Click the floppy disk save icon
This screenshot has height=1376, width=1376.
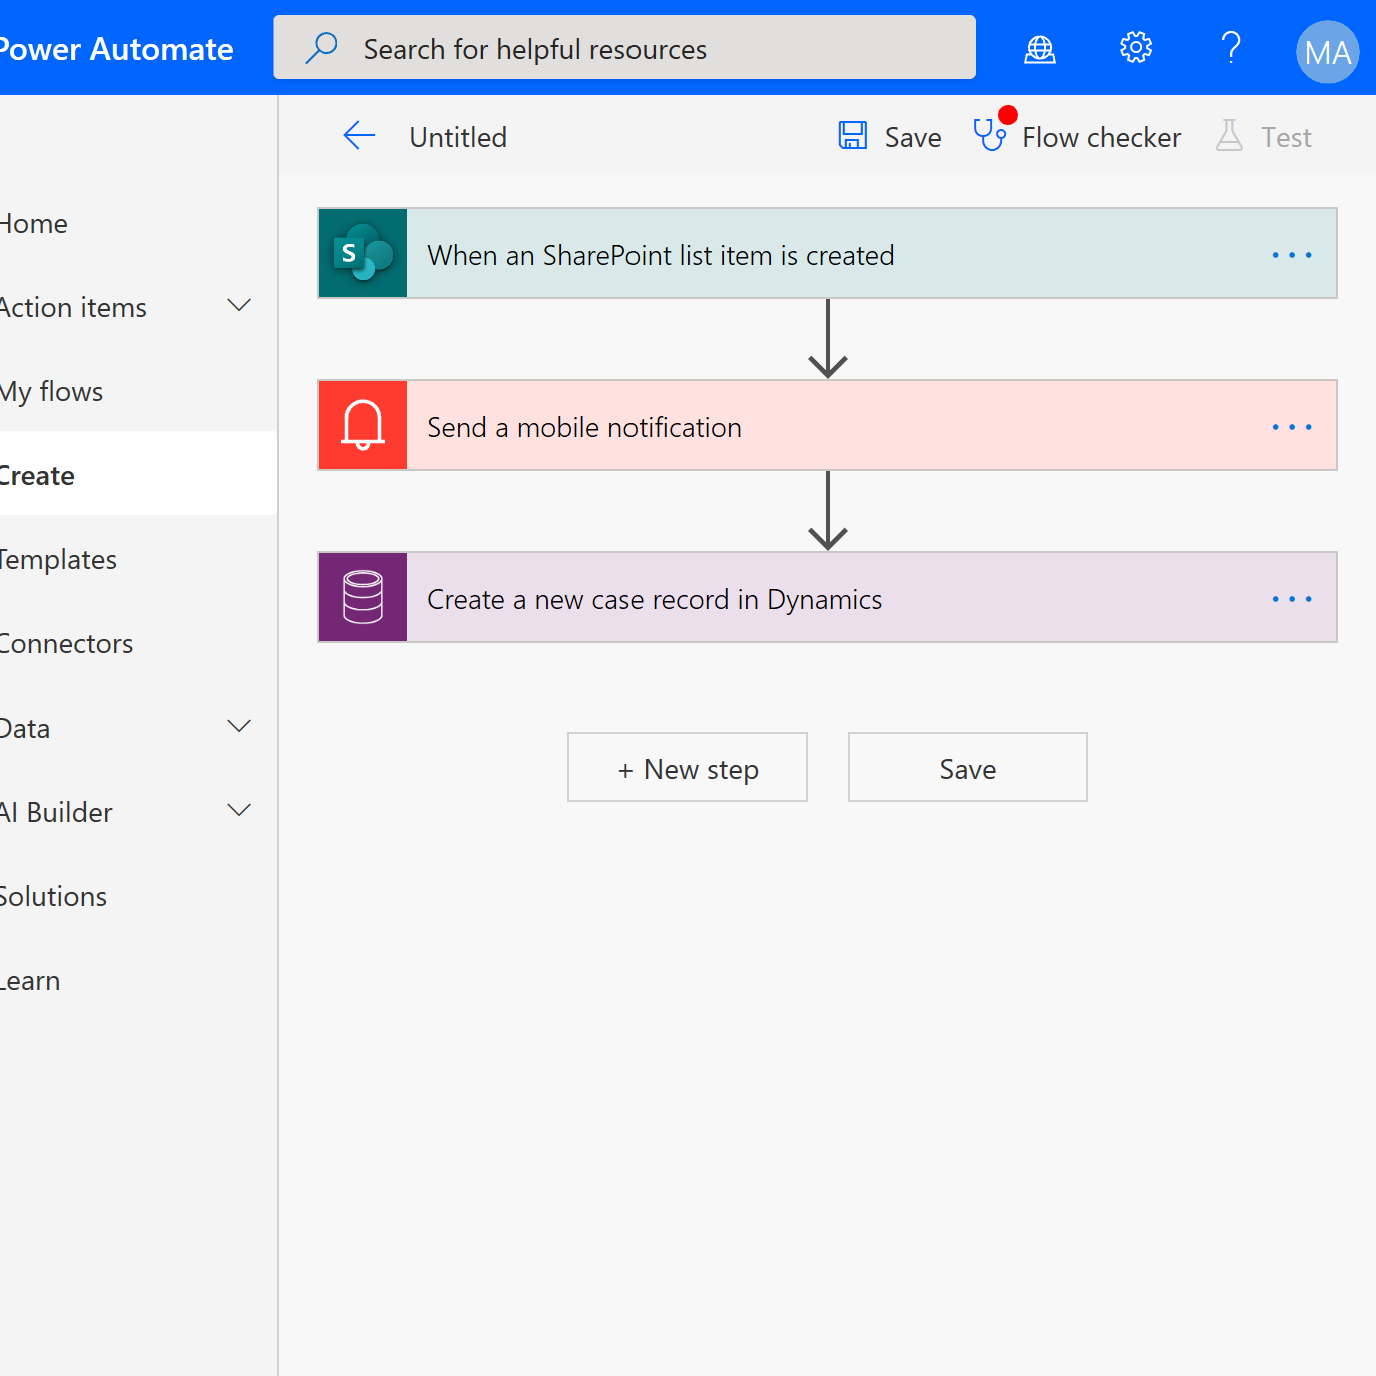tap(853, 136)
